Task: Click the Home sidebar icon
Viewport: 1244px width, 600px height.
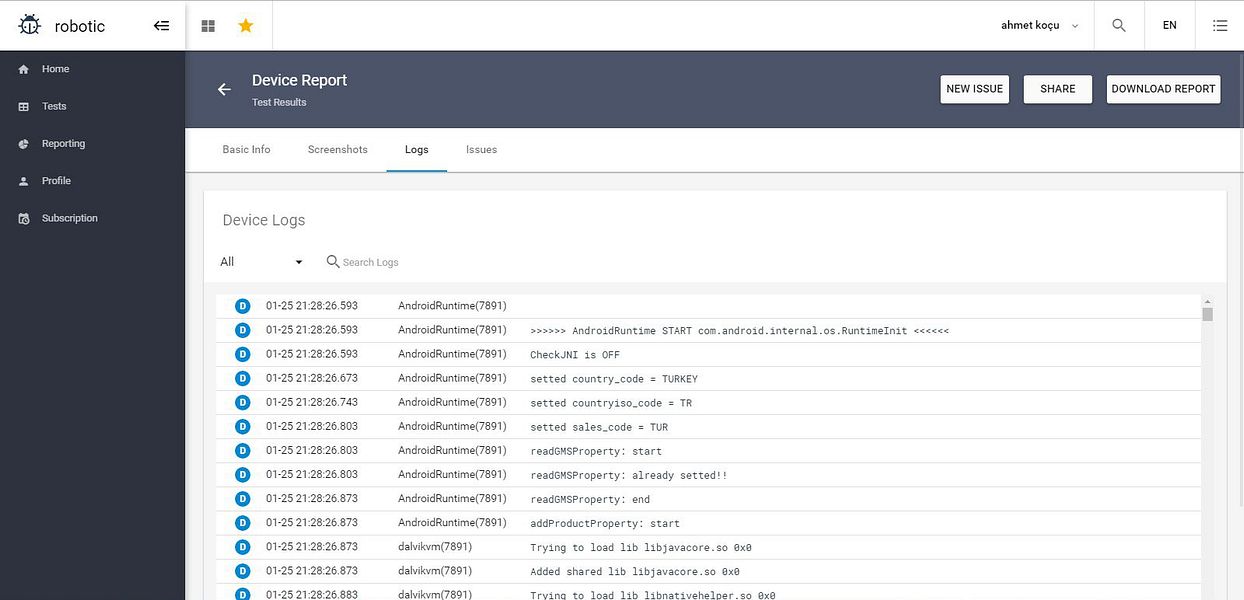Action: pyautogui.click(x=24, y=69)
